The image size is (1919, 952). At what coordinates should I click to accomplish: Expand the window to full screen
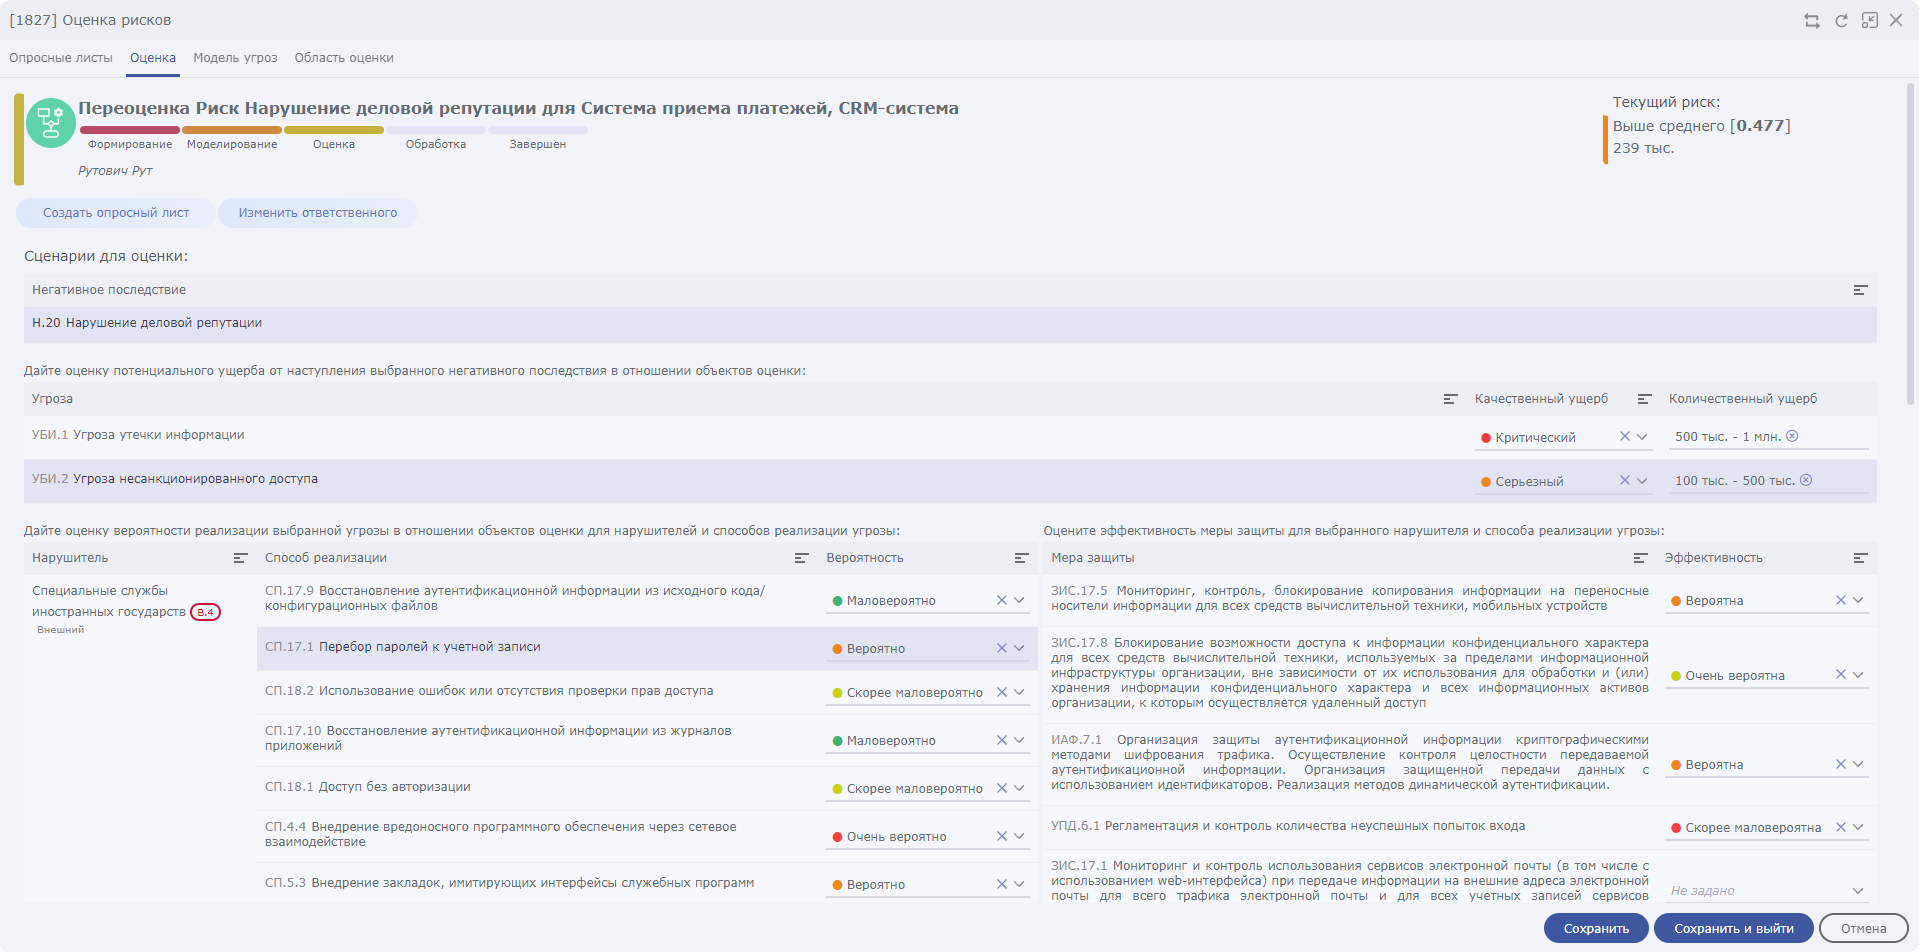pos(1870,21)
